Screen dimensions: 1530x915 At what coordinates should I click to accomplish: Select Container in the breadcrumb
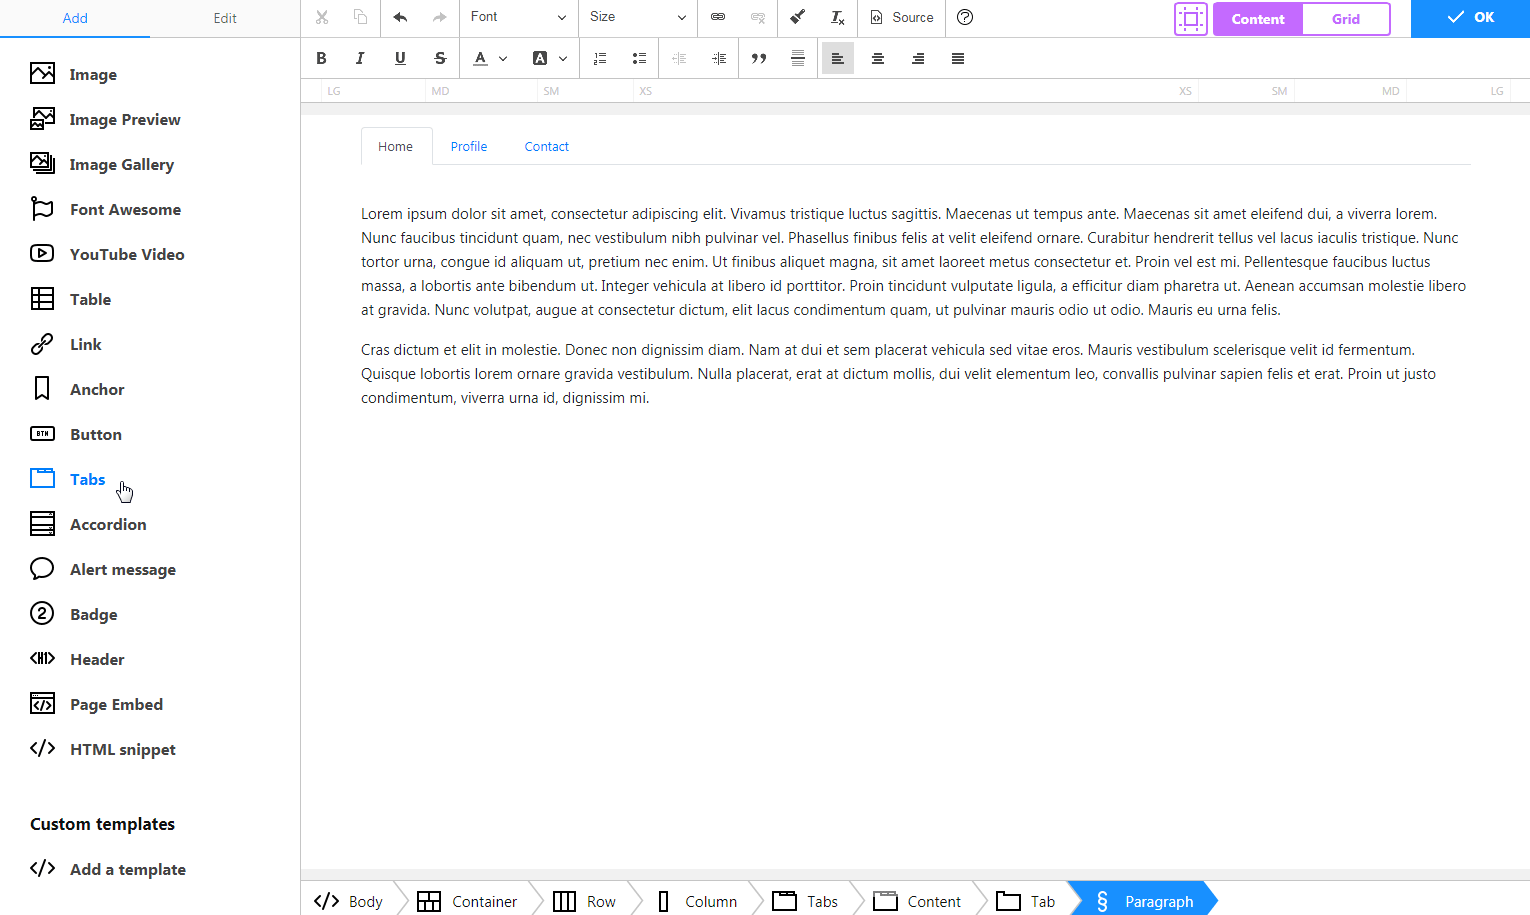pyautogui.click(x=467, y=901)
